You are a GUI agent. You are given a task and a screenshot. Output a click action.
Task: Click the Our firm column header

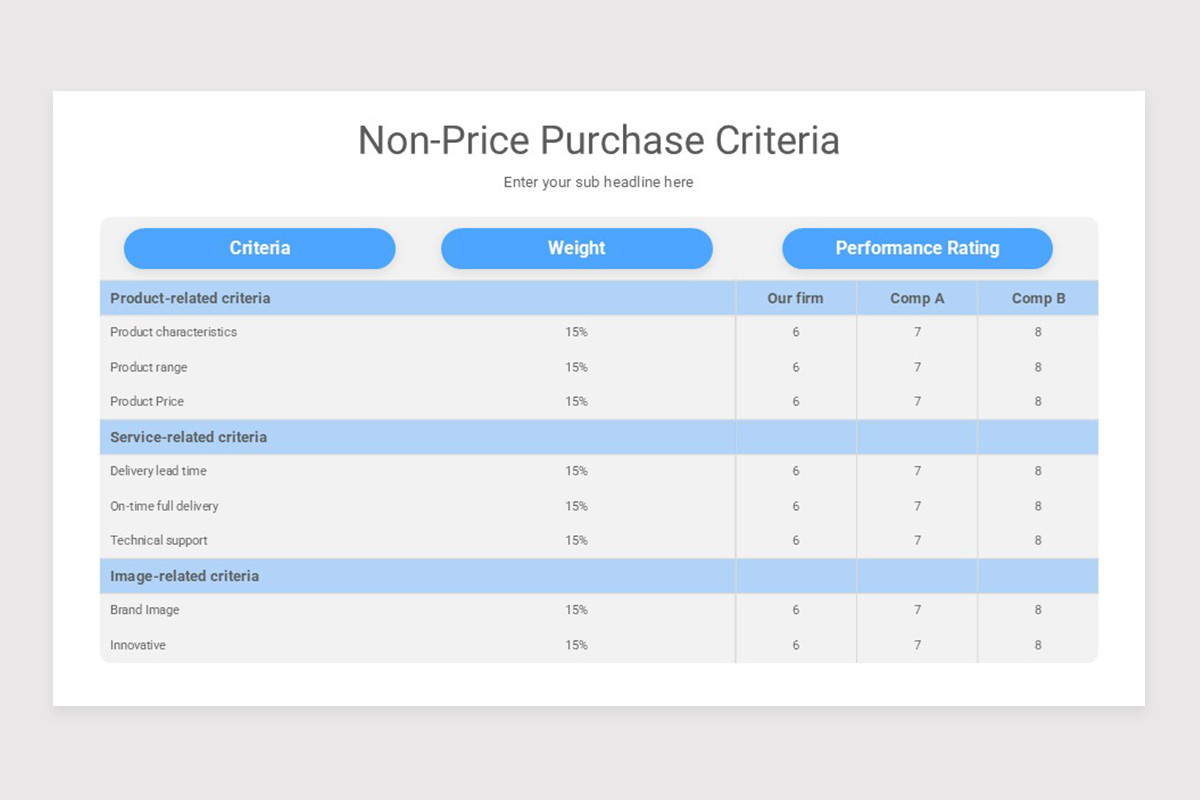coord(795,297)
